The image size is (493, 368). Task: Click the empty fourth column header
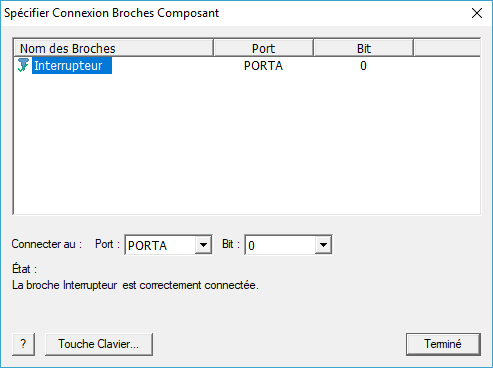pyautogui.click(x=447, y=48)
